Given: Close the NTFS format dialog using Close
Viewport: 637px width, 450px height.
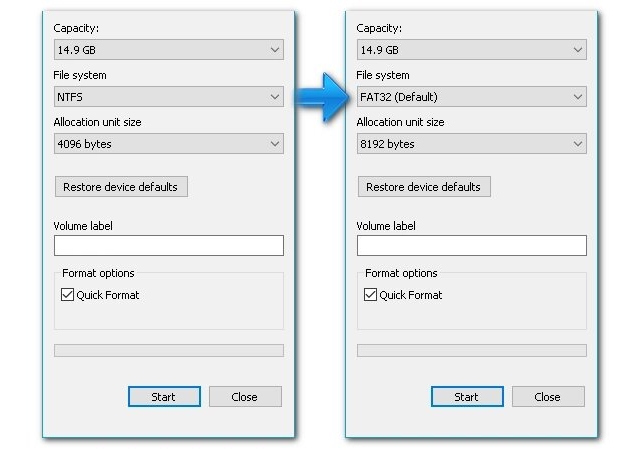Looking at the screenshot, I should 245,397.
